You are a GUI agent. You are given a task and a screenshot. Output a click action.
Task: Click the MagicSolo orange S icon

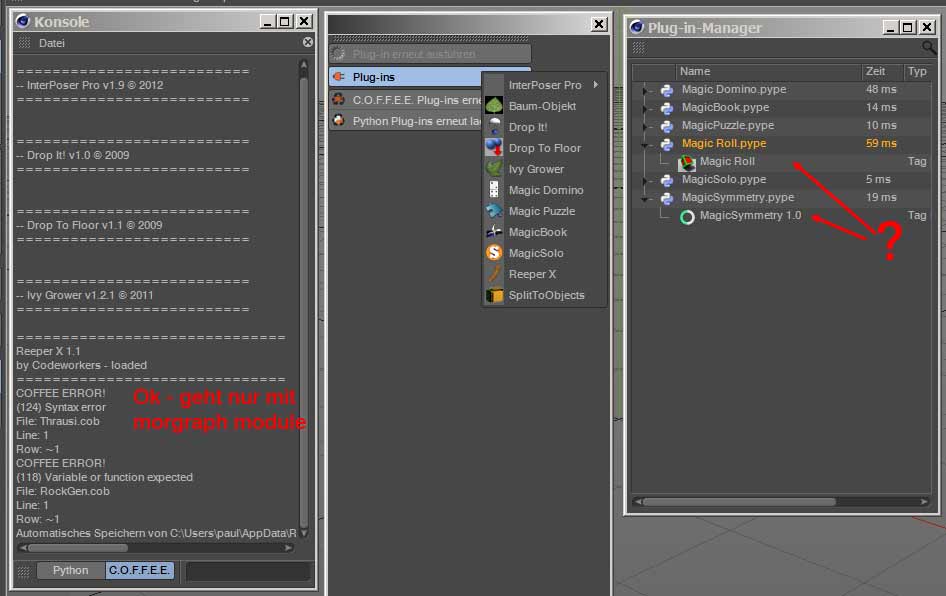[x=494, y=253]
